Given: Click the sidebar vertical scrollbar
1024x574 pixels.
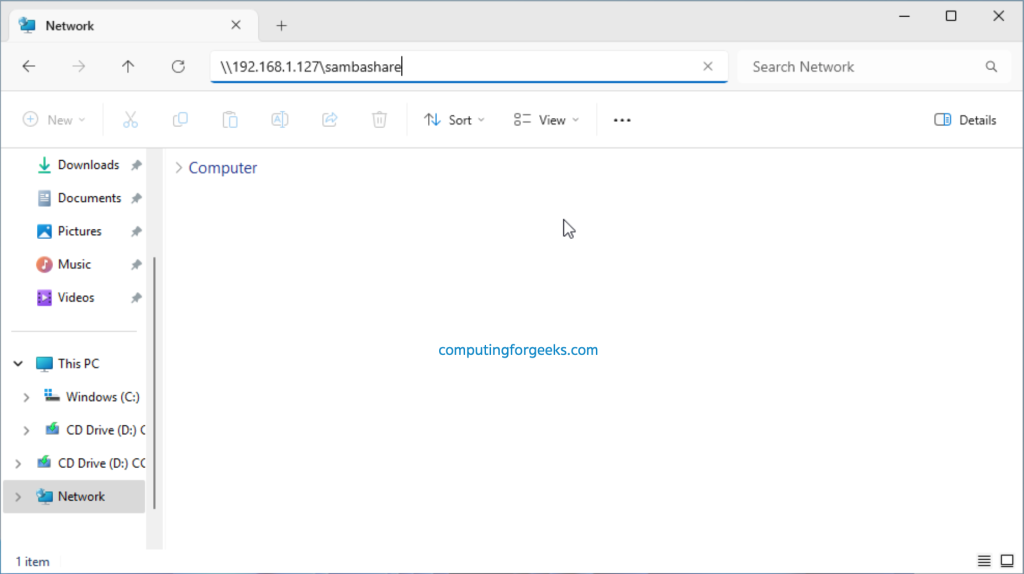Looking at the screenshot, I should tap(154, 383).
